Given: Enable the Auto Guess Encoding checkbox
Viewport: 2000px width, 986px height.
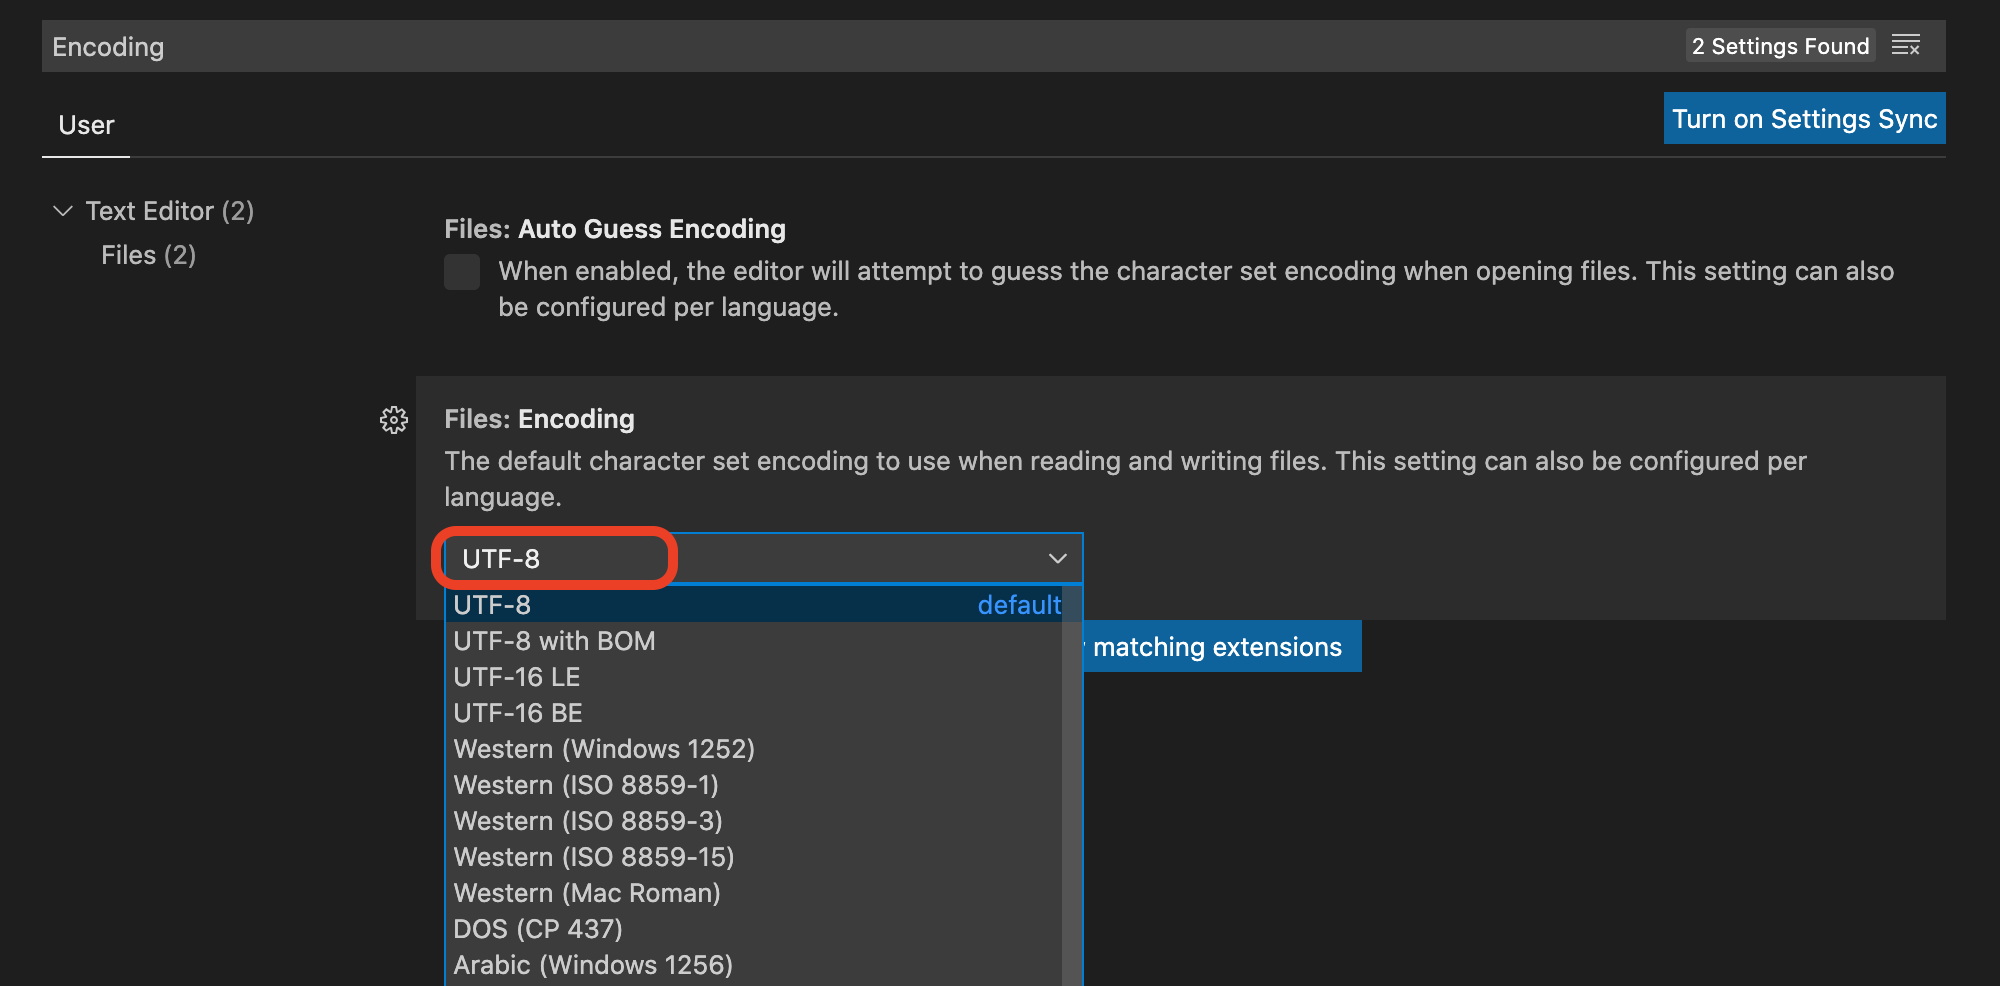Looking at the screenshot, I should [462, 272].
